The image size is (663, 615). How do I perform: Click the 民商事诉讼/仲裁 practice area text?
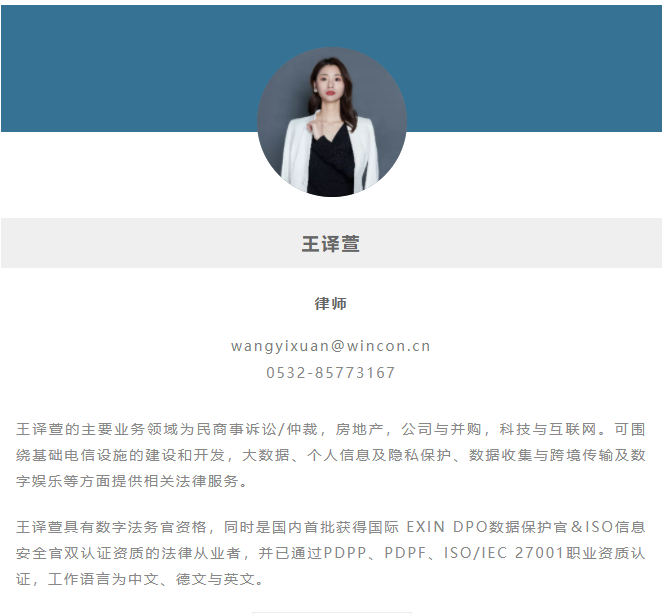(x=257, y=429)
